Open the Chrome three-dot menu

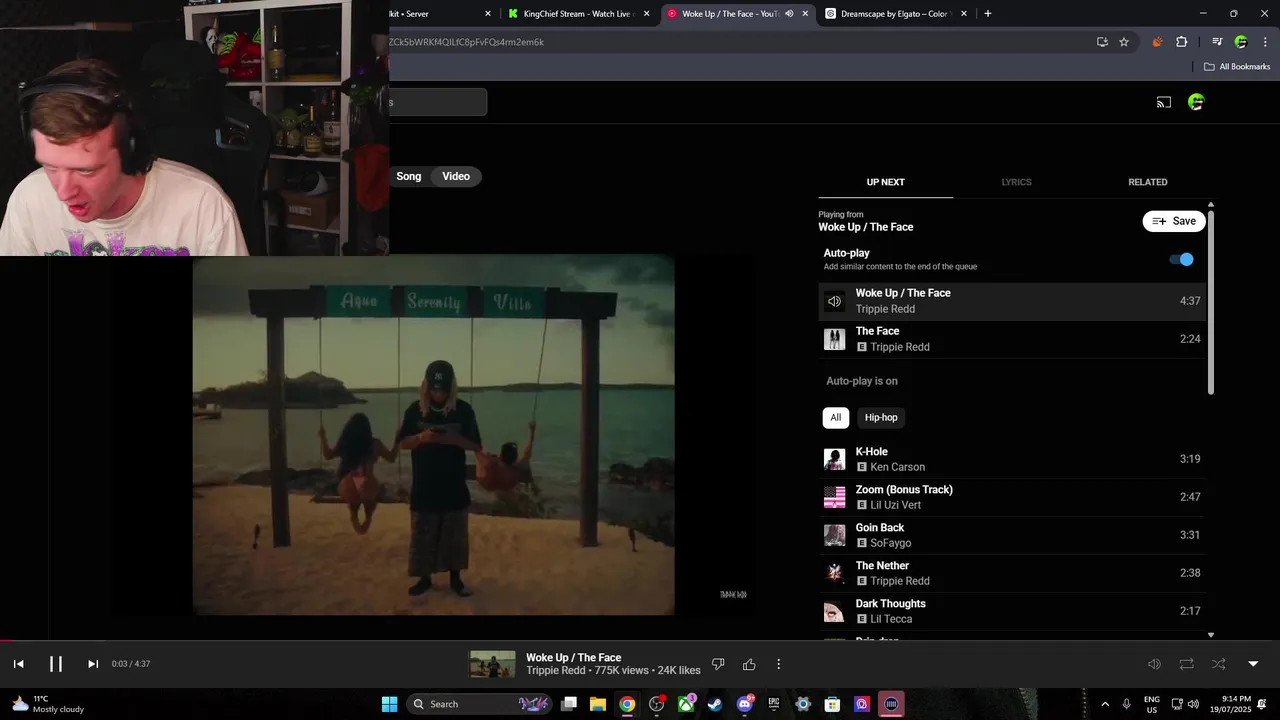click(x=1266, y=42)
